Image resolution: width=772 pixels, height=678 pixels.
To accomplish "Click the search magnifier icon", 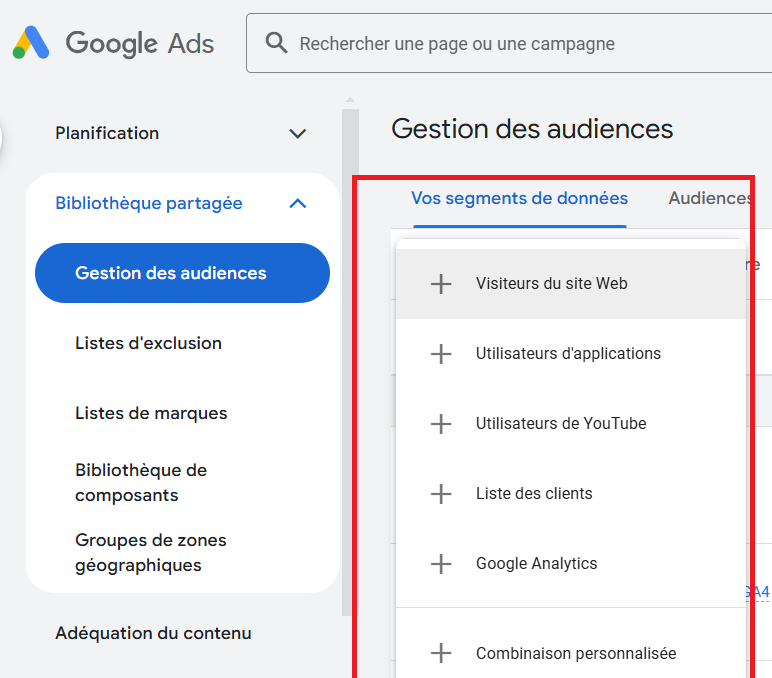I will tap(276, 43).
